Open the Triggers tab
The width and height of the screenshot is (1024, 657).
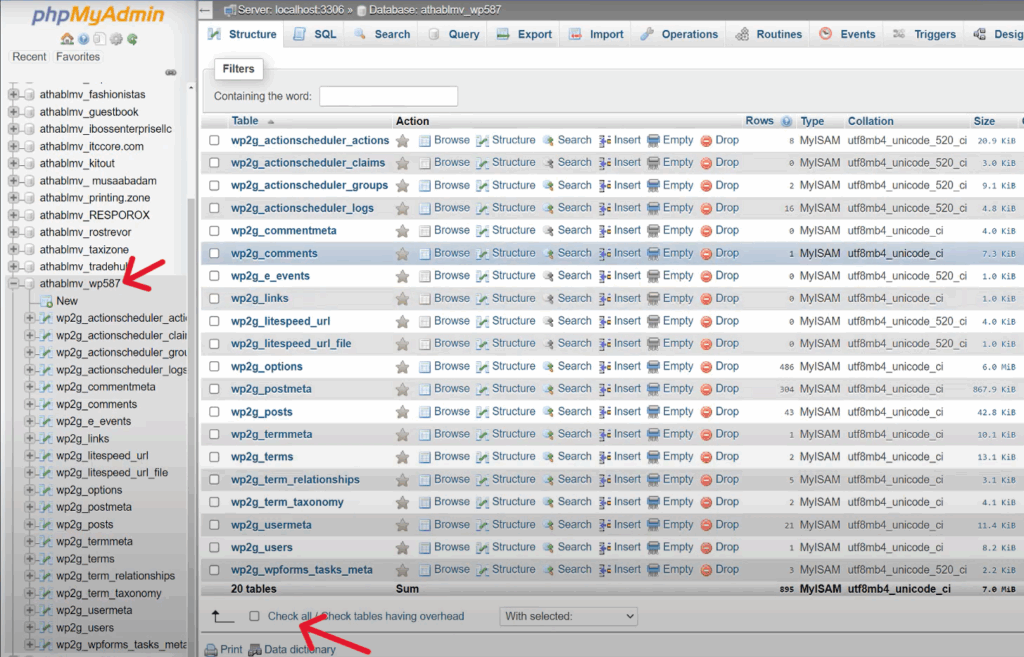[x=925, y=34]
